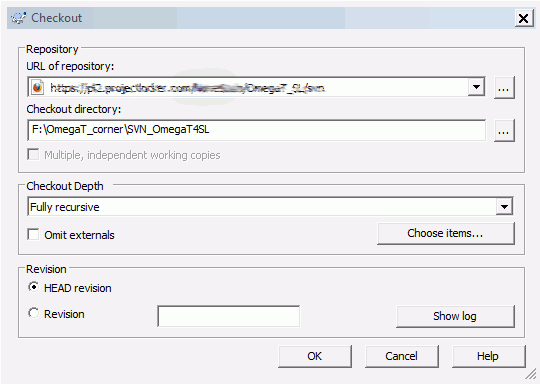Open the Checkout Depth dropdown arrow
The image size is (540, 384).
click(x=504, y=207)
